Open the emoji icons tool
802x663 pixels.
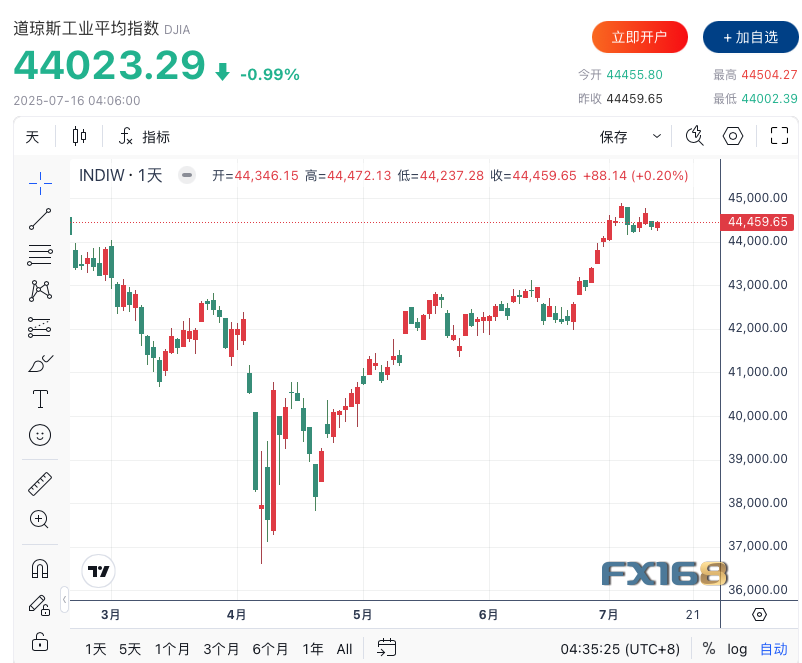pyautogui.click(x=40, y=435)
